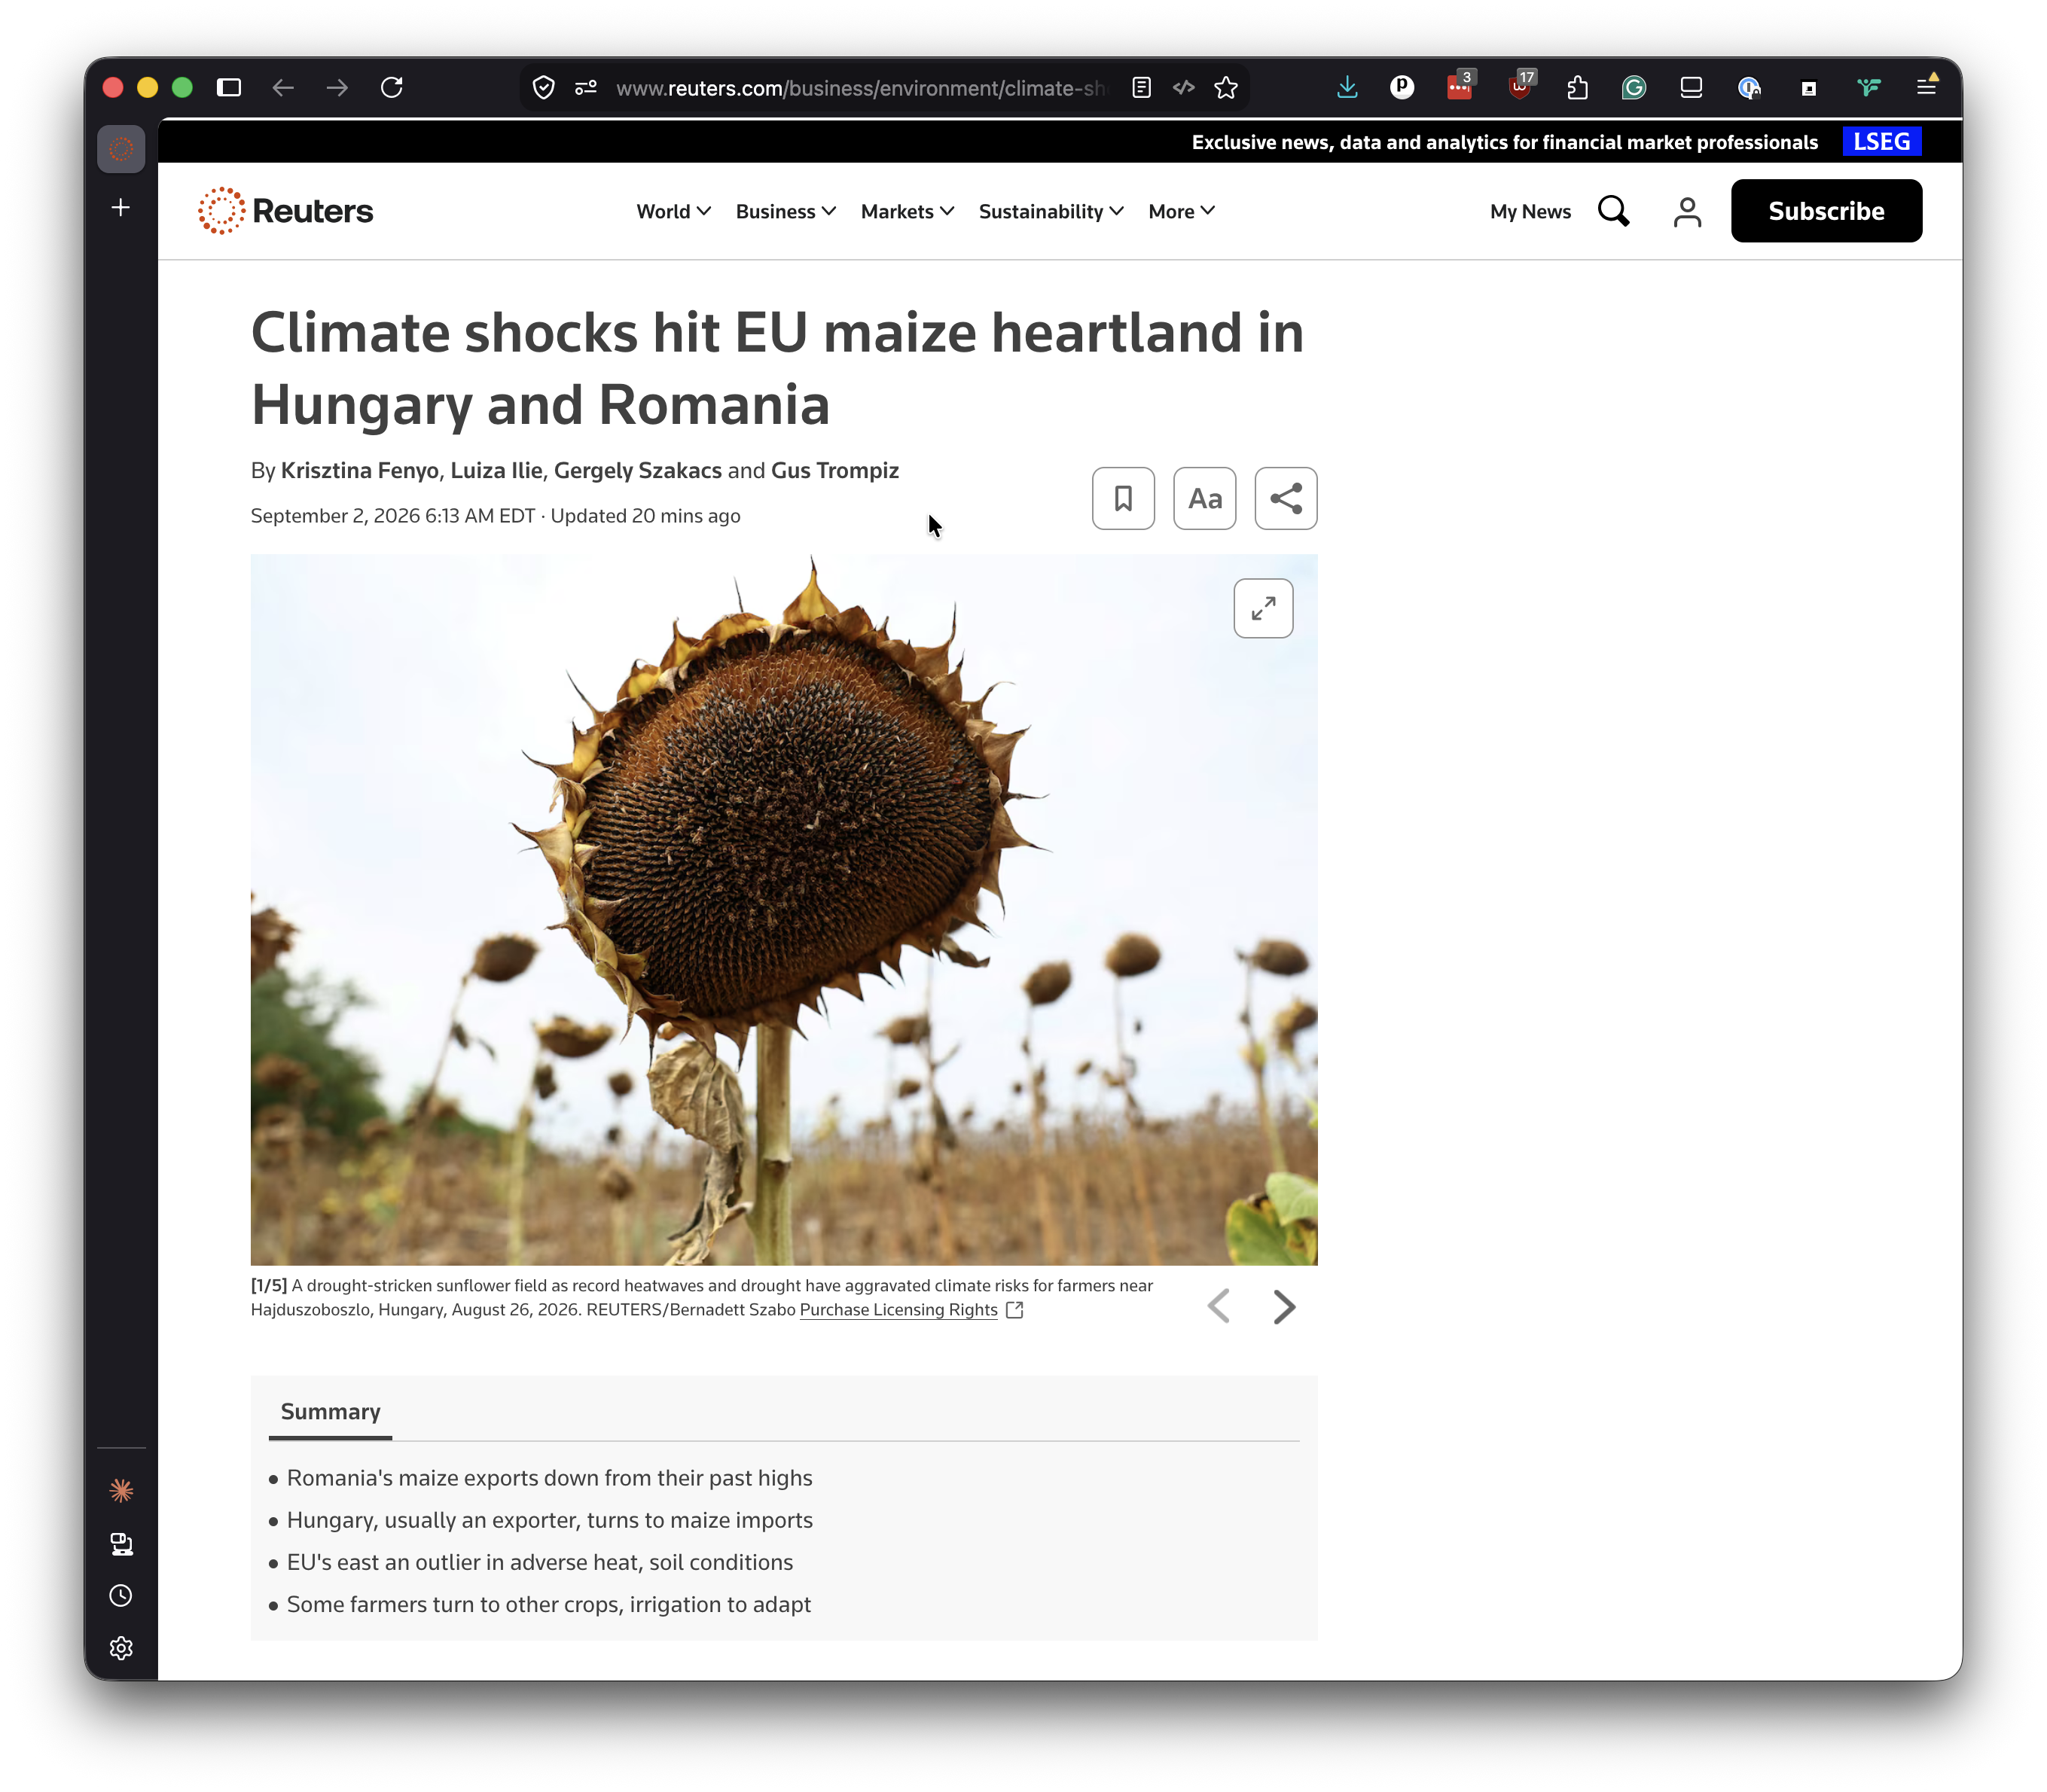This screenshot has width=2047, height=1792.
Task: Open the Aa text size options
Action: [x=1204, y=498]
